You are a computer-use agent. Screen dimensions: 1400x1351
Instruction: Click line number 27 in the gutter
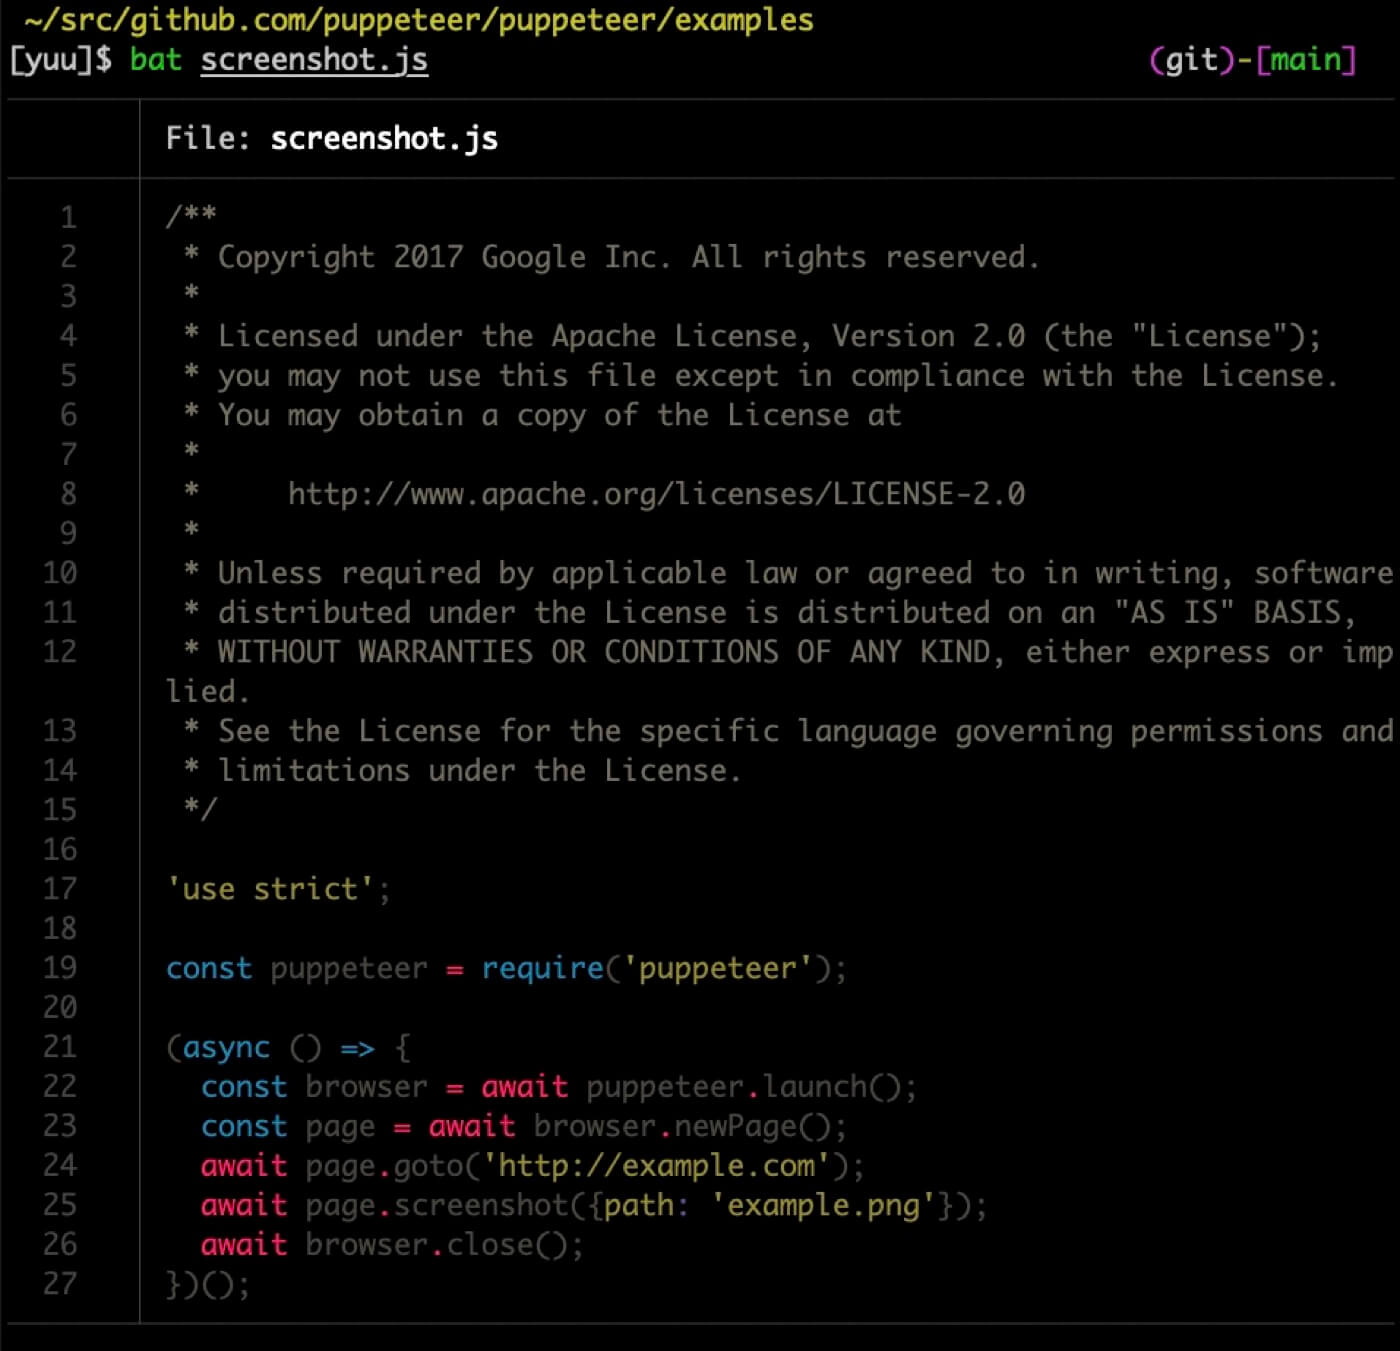click(x=60, y=1284)
